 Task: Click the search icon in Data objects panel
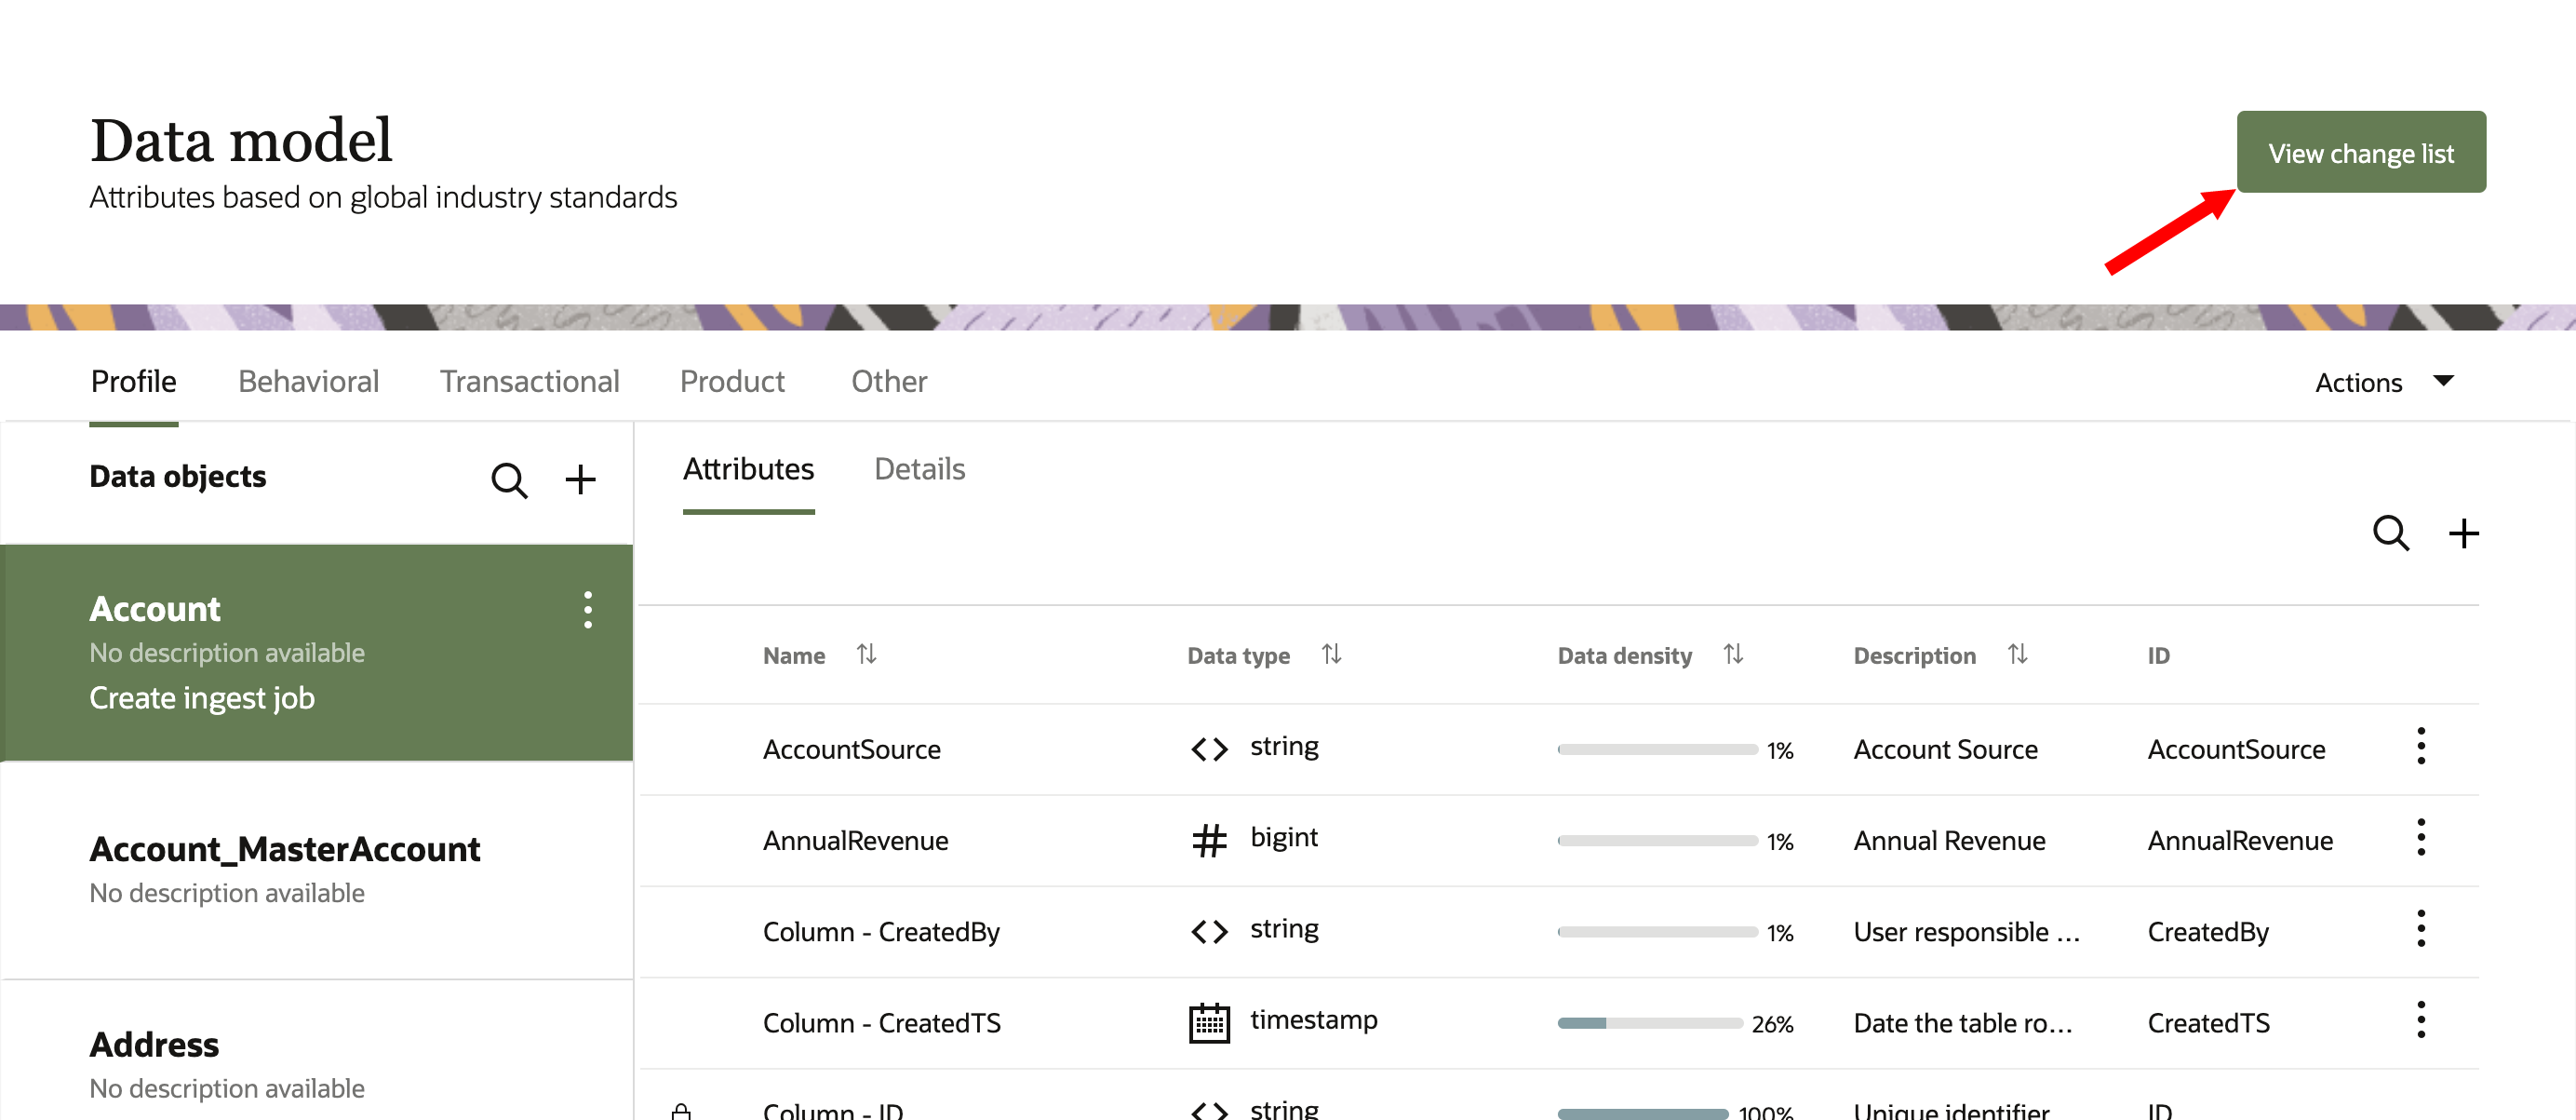pyautogui.click(x=510, y=480)
